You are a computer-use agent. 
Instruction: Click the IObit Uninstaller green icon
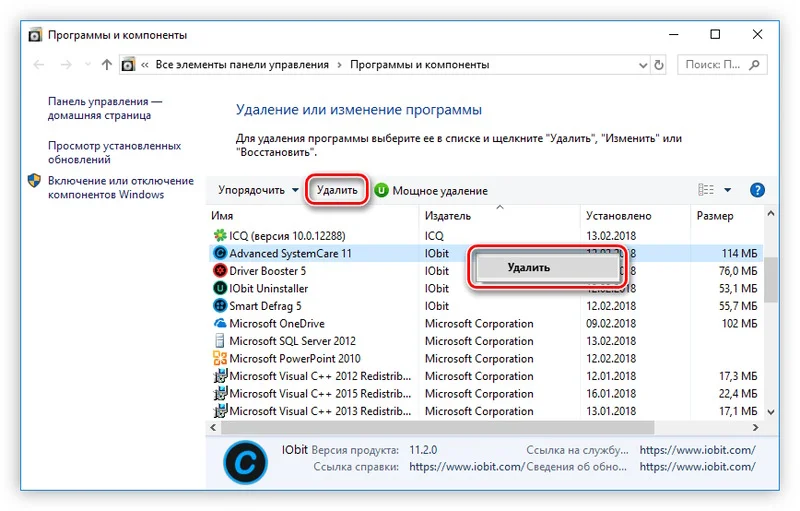[219, 288]
